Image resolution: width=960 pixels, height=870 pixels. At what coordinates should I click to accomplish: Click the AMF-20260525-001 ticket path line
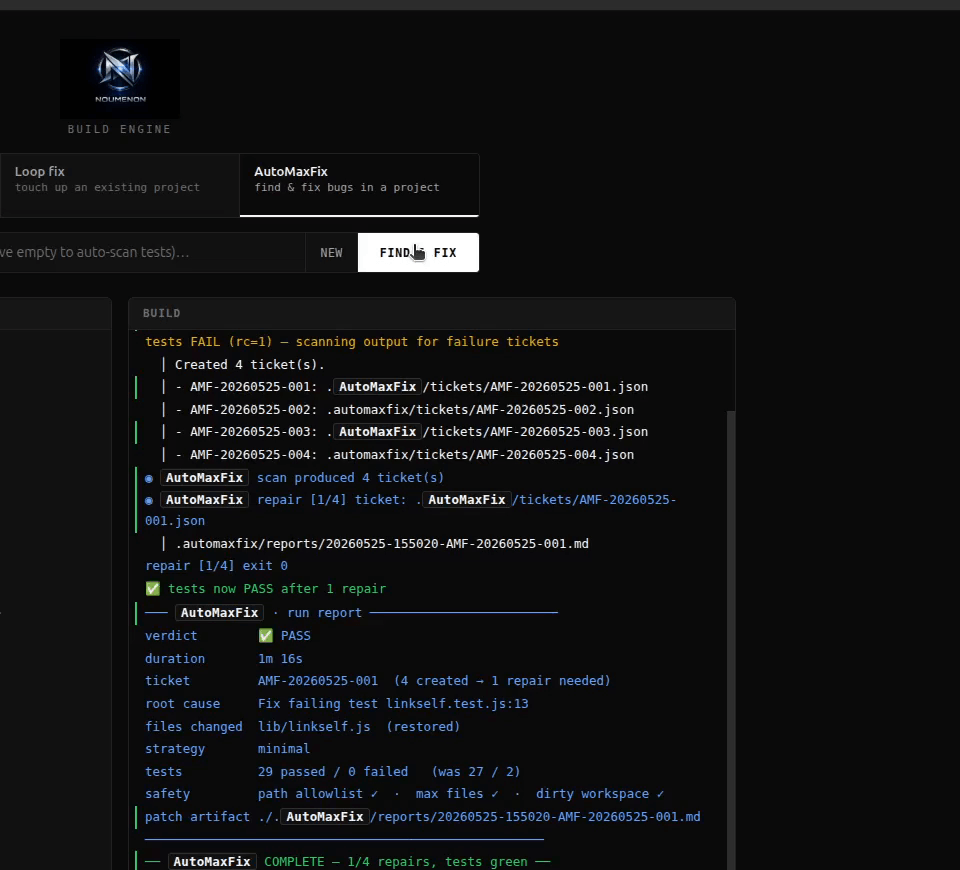coord(411,387)
